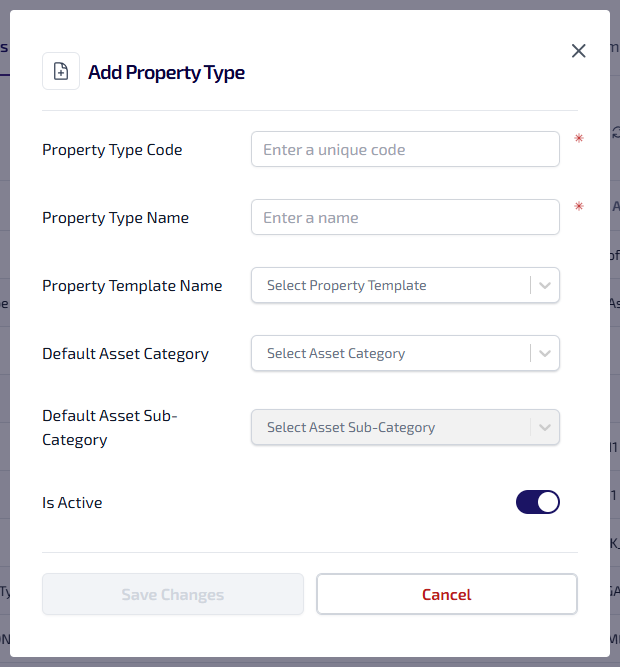Open the Select Asset Category dropdown field
The image size is (620, 667).
click(390, 353)
